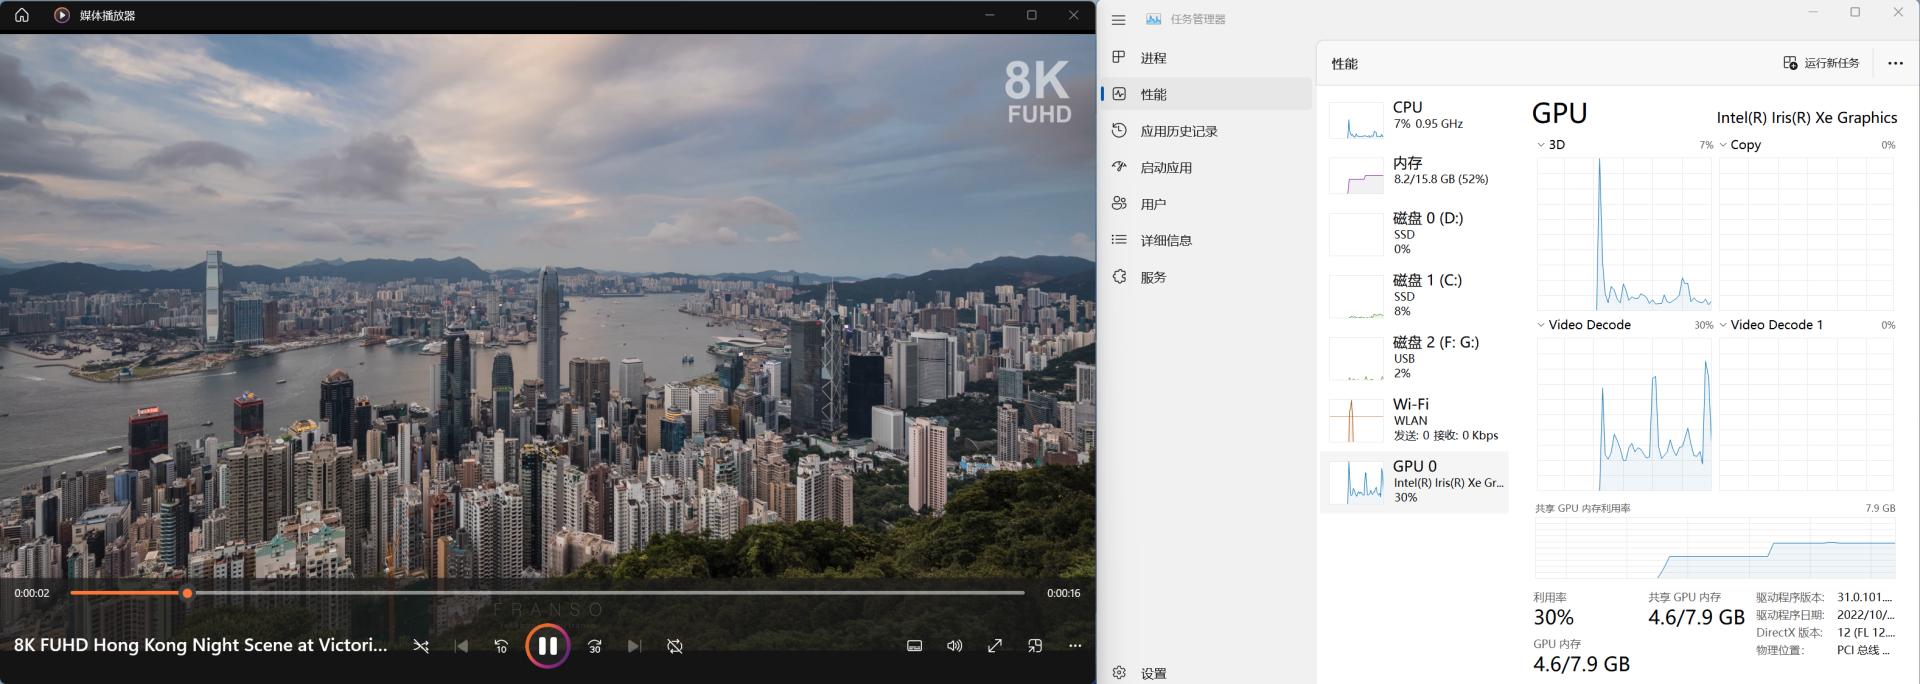This screenshot has width=1920, height=684.
Task: Expand the 3D graph engine dropdown
Action: [1541, 145]
